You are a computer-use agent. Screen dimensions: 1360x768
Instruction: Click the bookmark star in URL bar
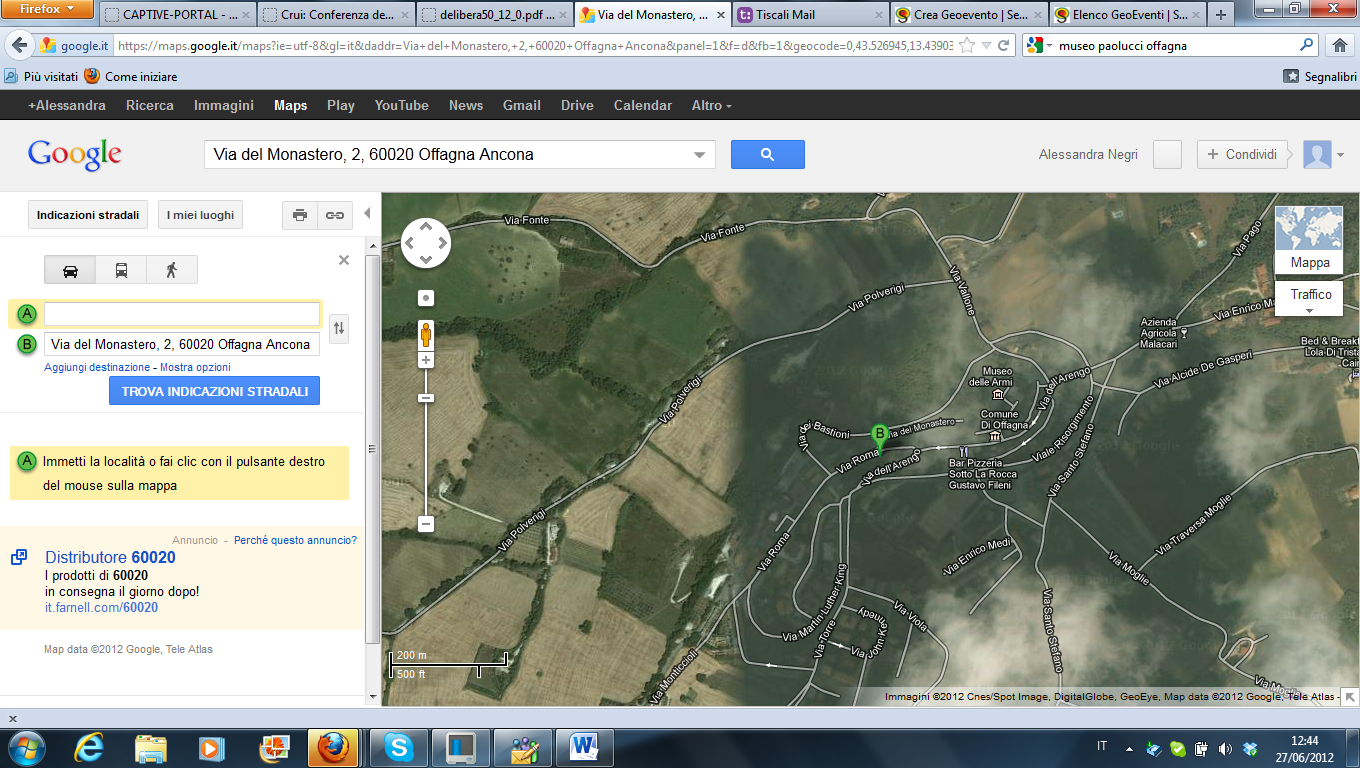(x=966, y=46)
